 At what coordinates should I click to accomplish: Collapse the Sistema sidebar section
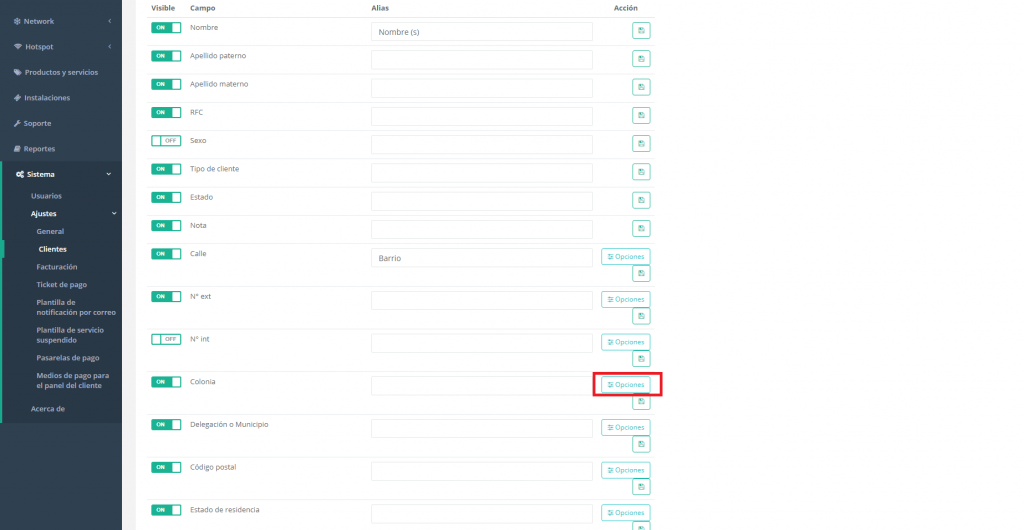(x=61, y=174)
